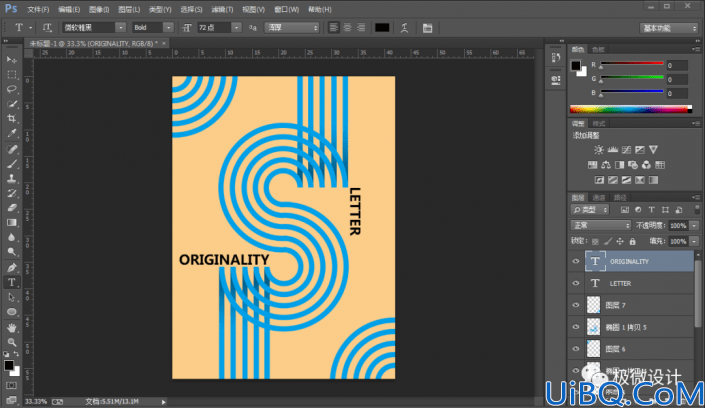705x408 pixels.
Task: Open the 基本功能 workspace dropdown
Action: 669,28
